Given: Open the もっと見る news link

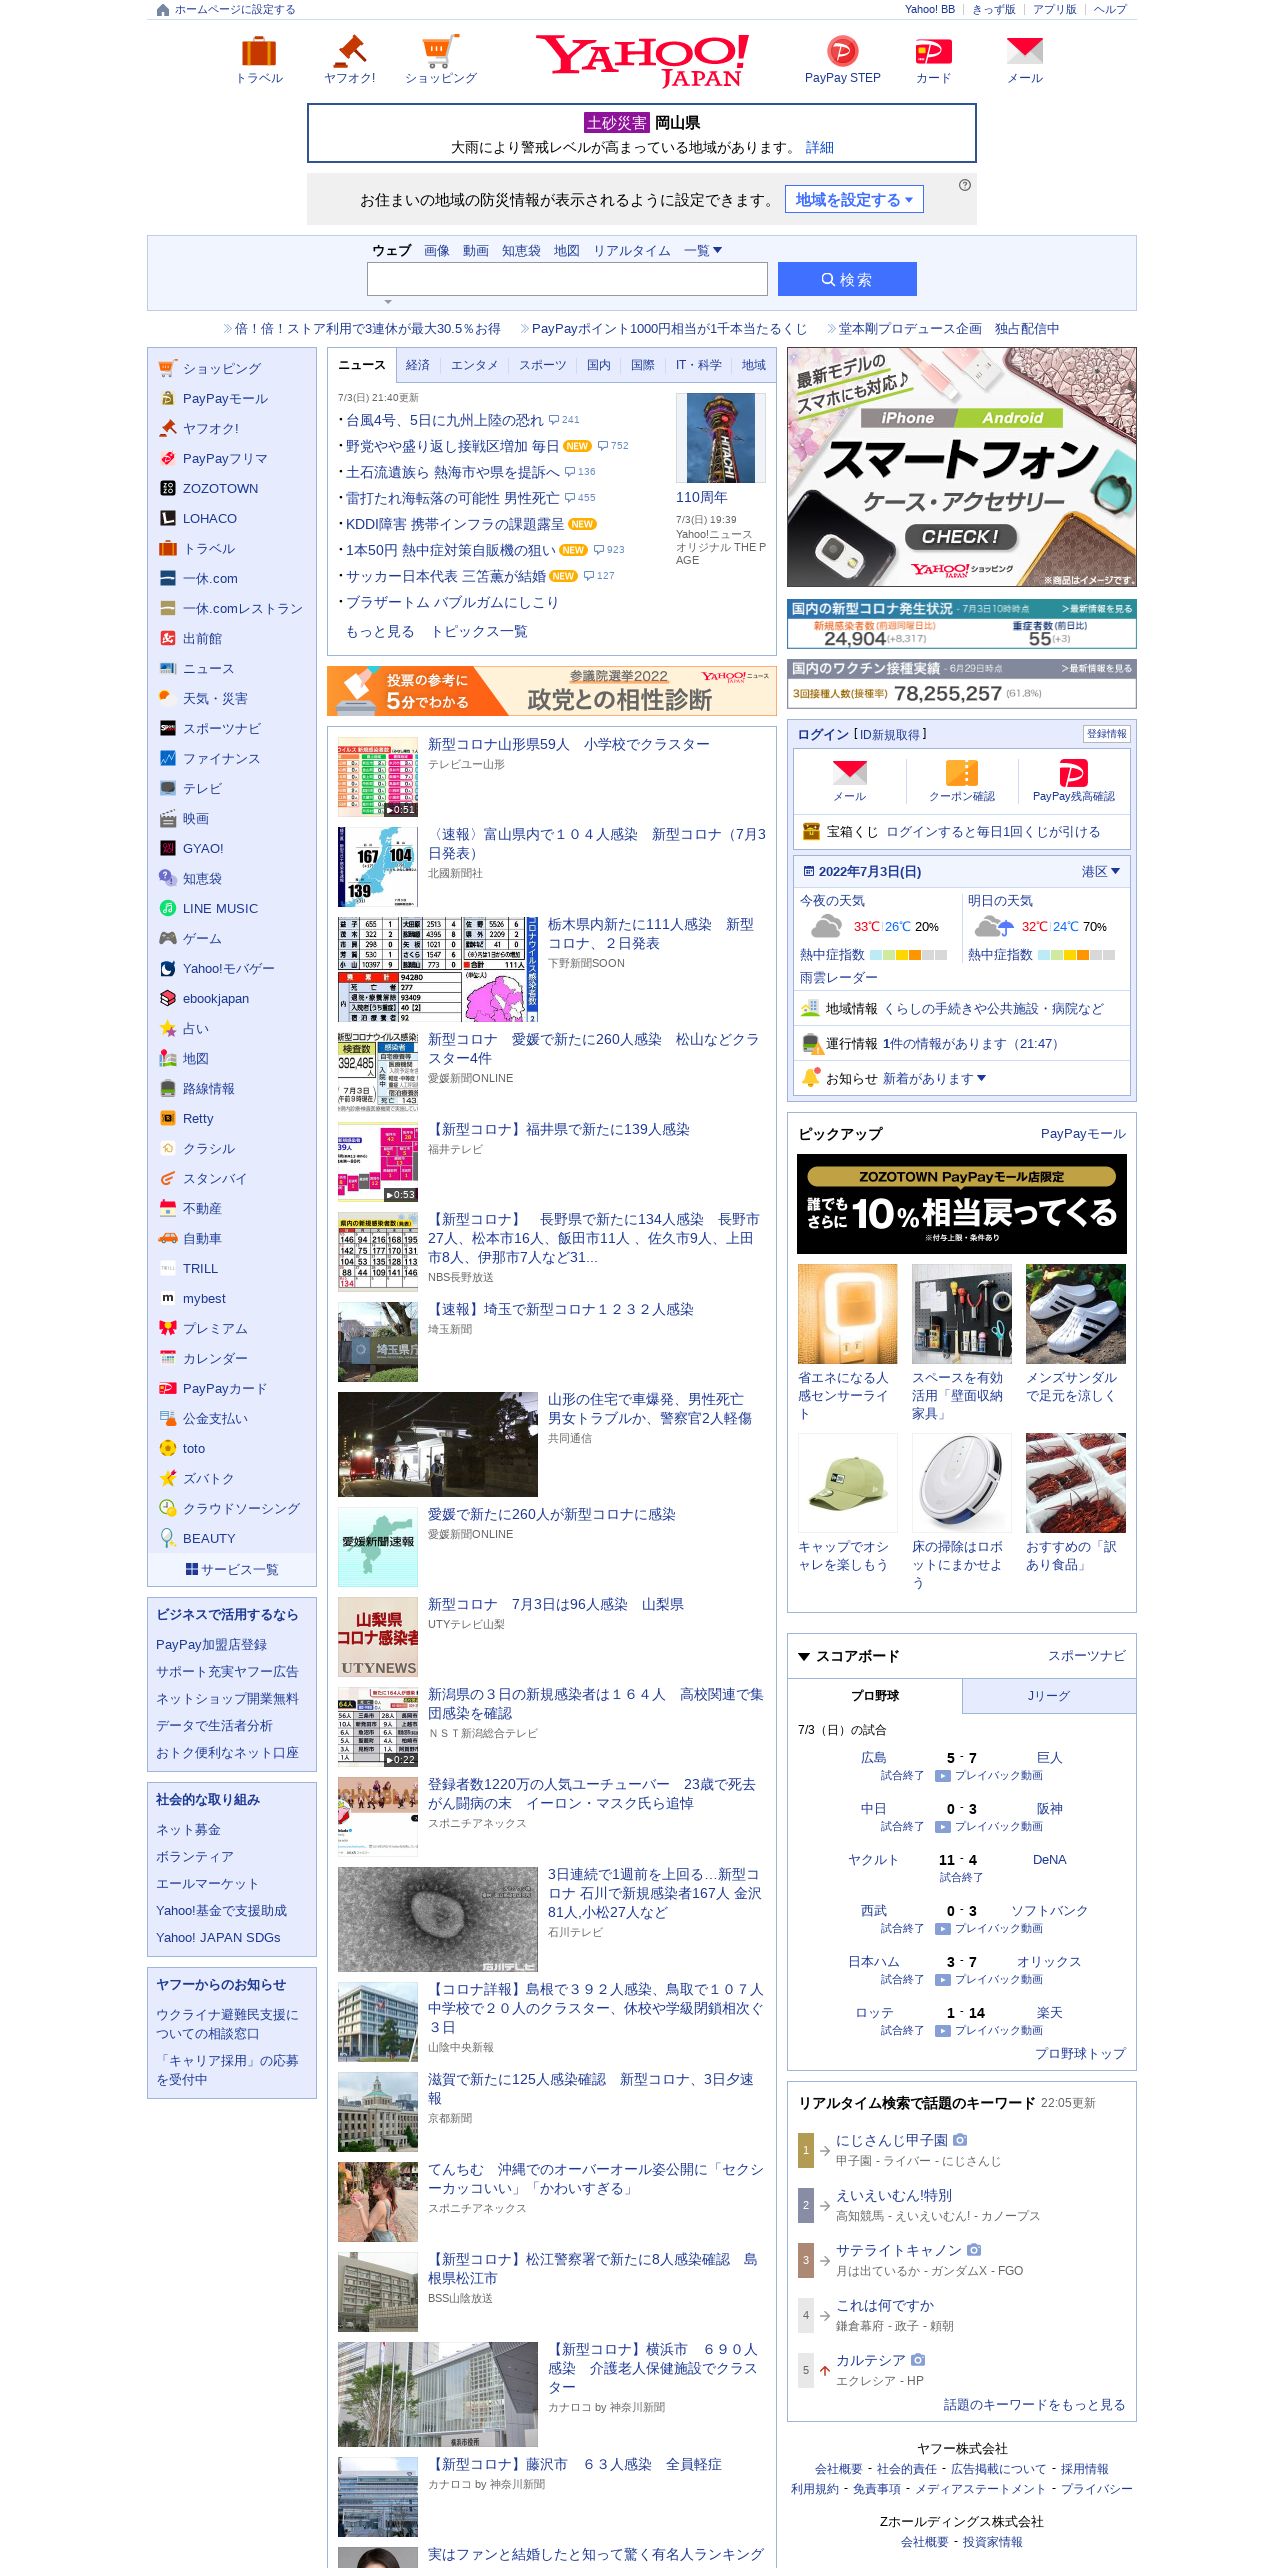Looking at the screenshot, I should (380, 632).
